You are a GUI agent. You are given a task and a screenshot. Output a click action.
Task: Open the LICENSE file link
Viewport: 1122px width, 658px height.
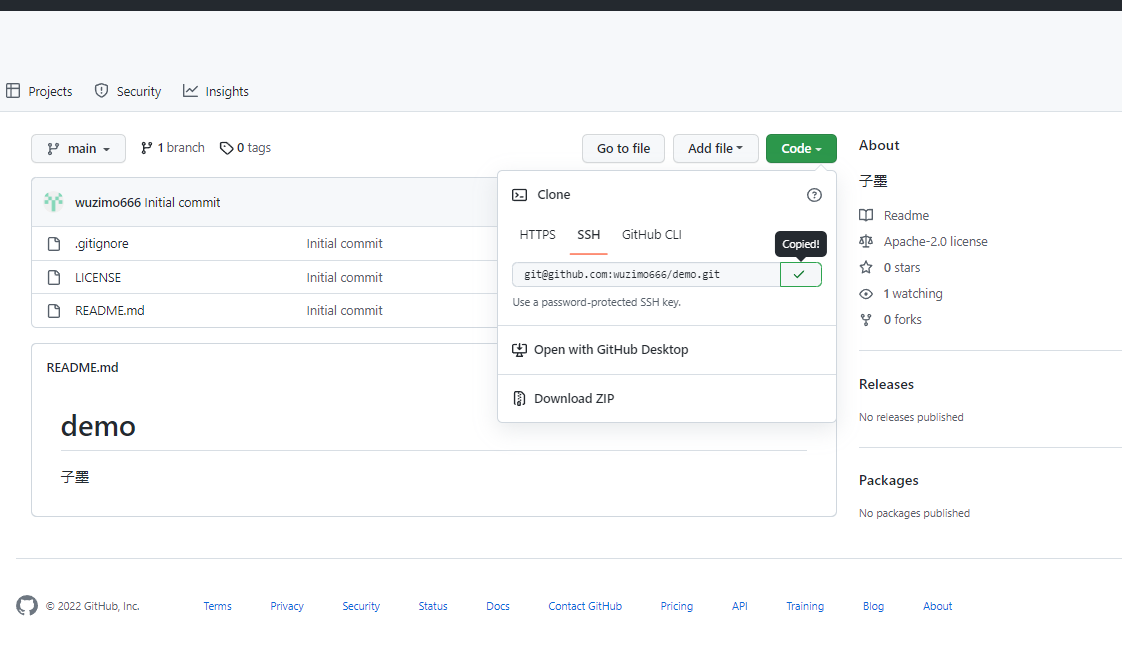point(98,277)
